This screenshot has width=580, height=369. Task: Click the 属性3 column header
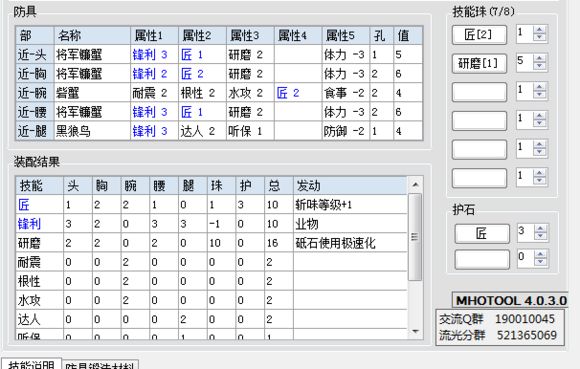(250, 36)
